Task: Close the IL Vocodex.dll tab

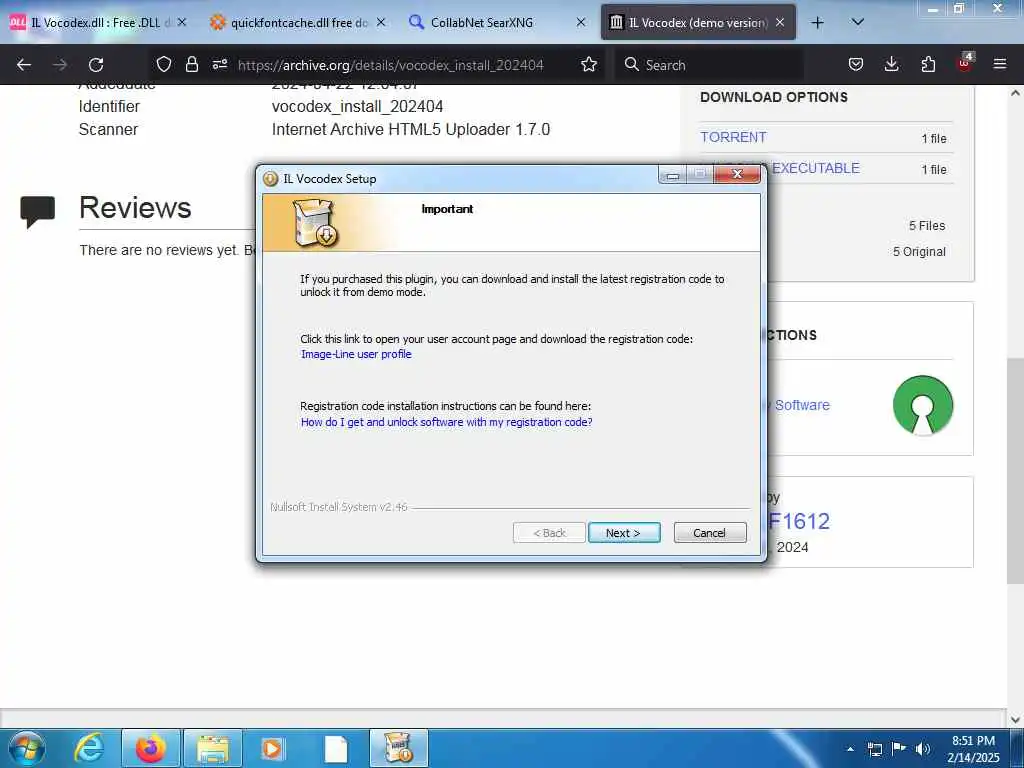Action: (182, 22)
